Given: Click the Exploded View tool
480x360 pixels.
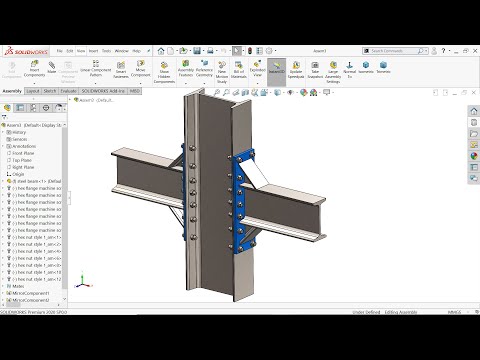Looking at the screenshot, I should pos(257,68).
